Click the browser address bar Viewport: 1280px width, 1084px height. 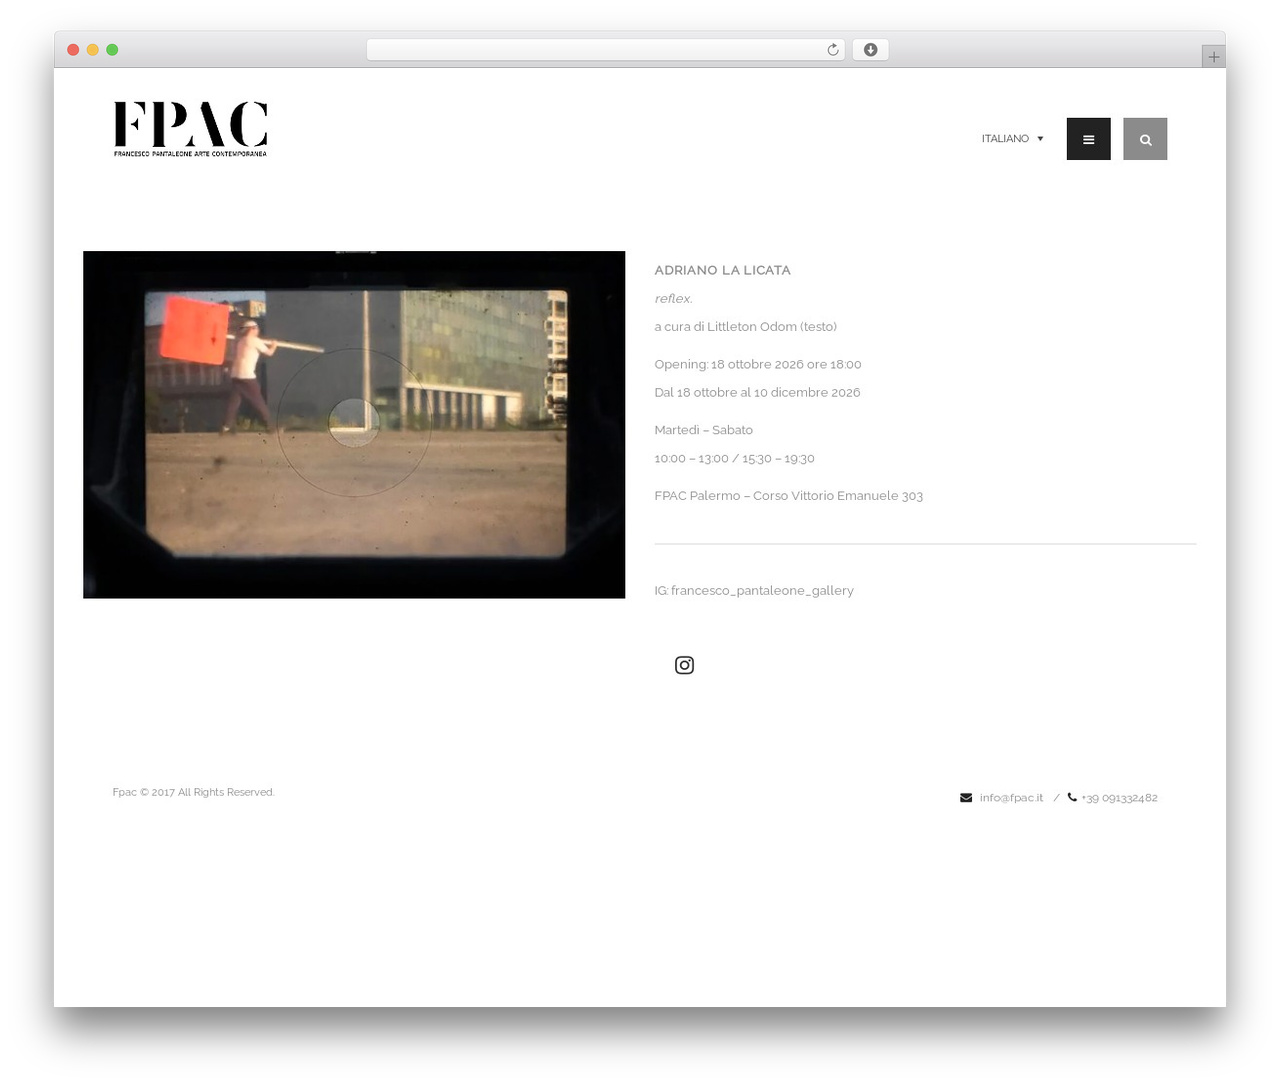pyautogui.click(x=606, y=50)
